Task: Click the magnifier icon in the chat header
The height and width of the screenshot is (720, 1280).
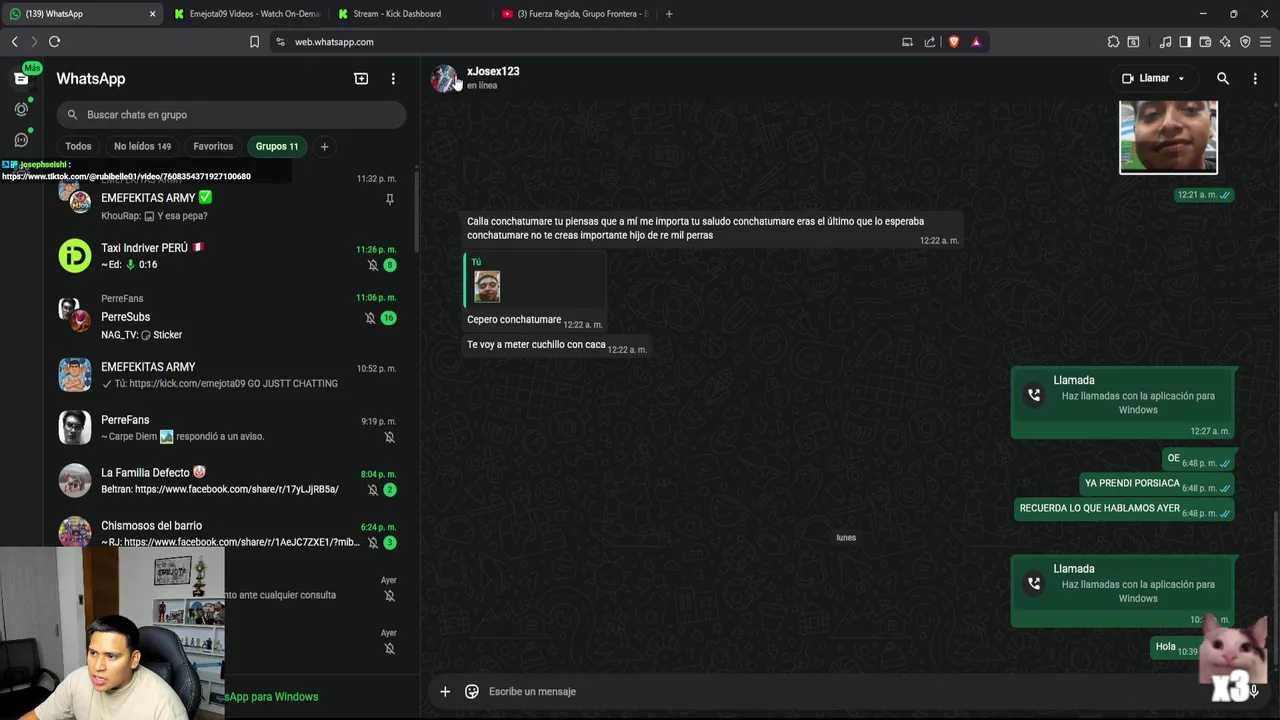Action: [1222, 78]
